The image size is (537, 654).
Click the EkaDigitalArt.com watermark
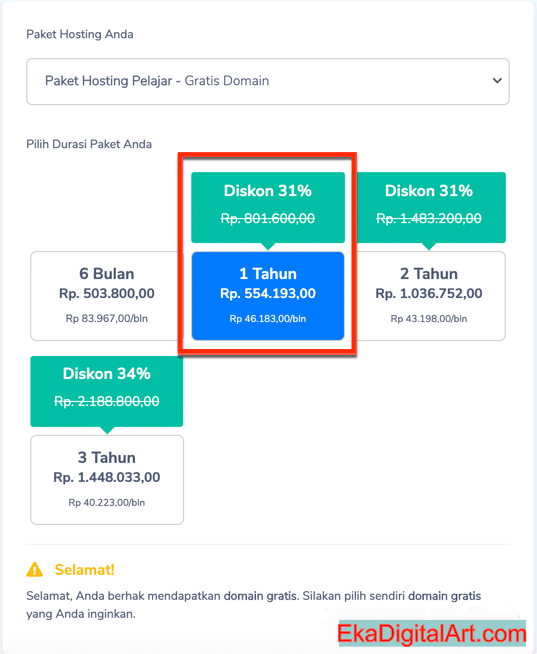click(432, 634)
